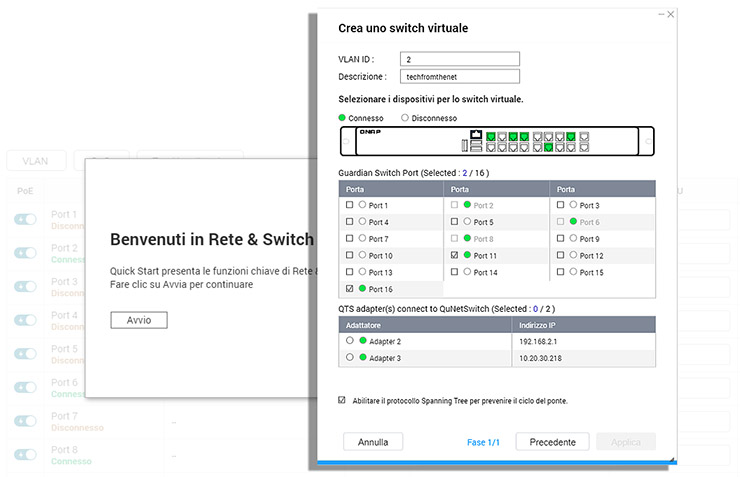Focus the Descrizione text field
The image size is (740, 477).
(x=459, y=76)
